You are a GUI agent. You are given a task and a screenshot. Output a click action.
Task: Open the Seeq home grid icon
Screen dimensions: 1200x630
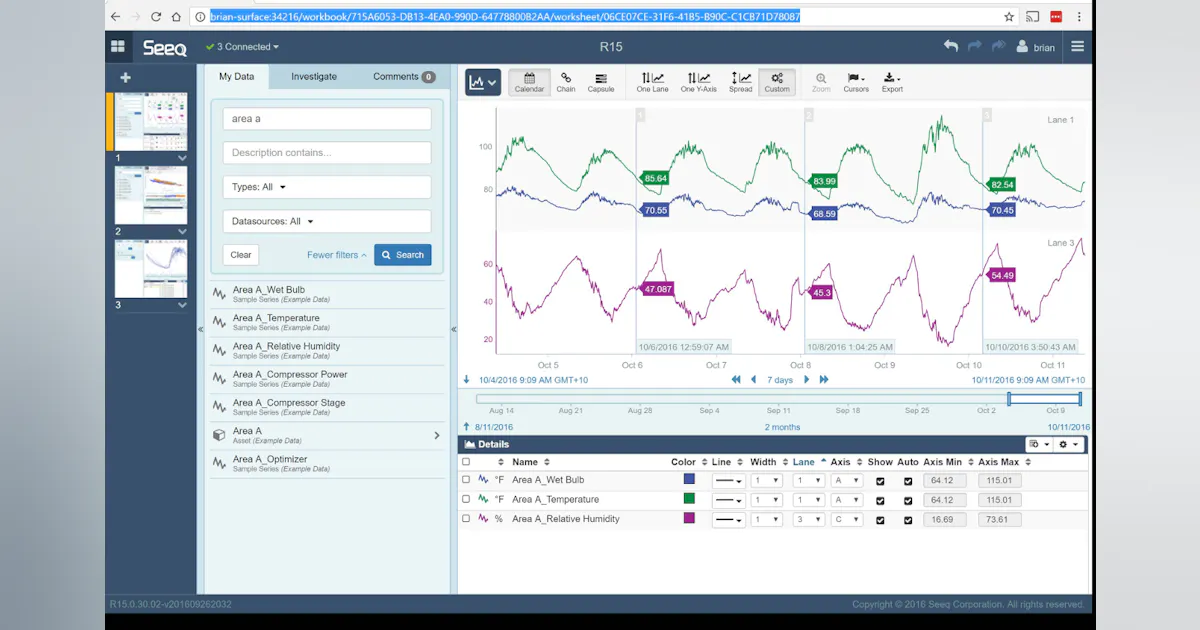coord(118,47)
